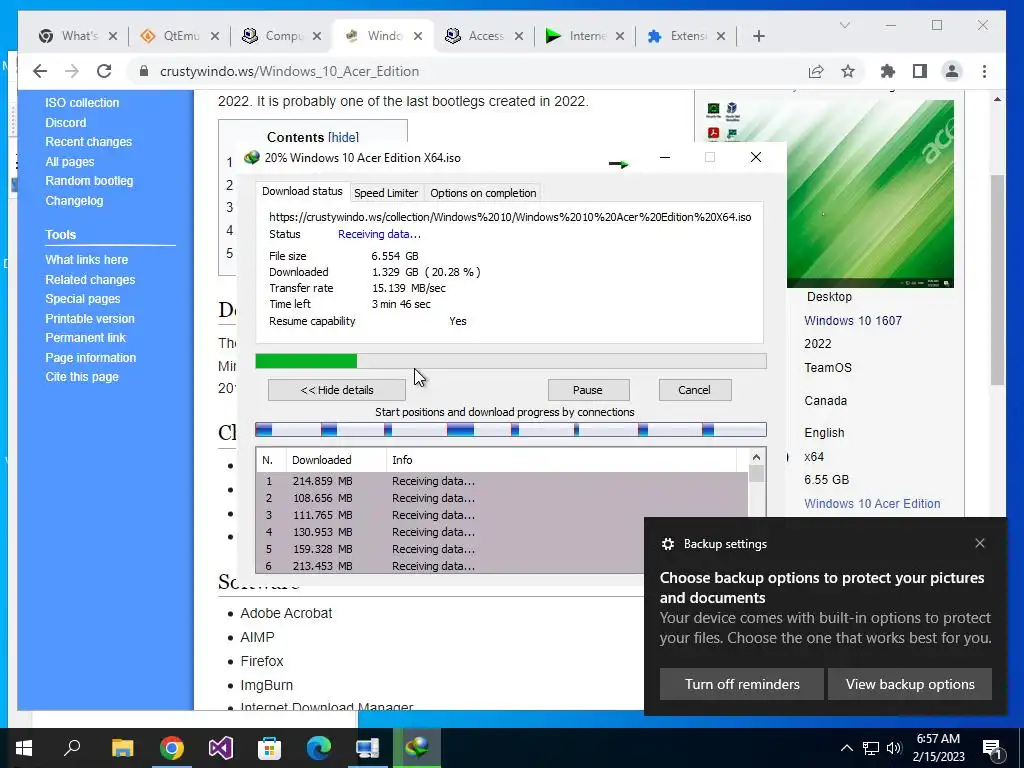Open the Windows 10 Acer Edition download link
This screenshot has width=1024, height=768.
click(872, 504)
